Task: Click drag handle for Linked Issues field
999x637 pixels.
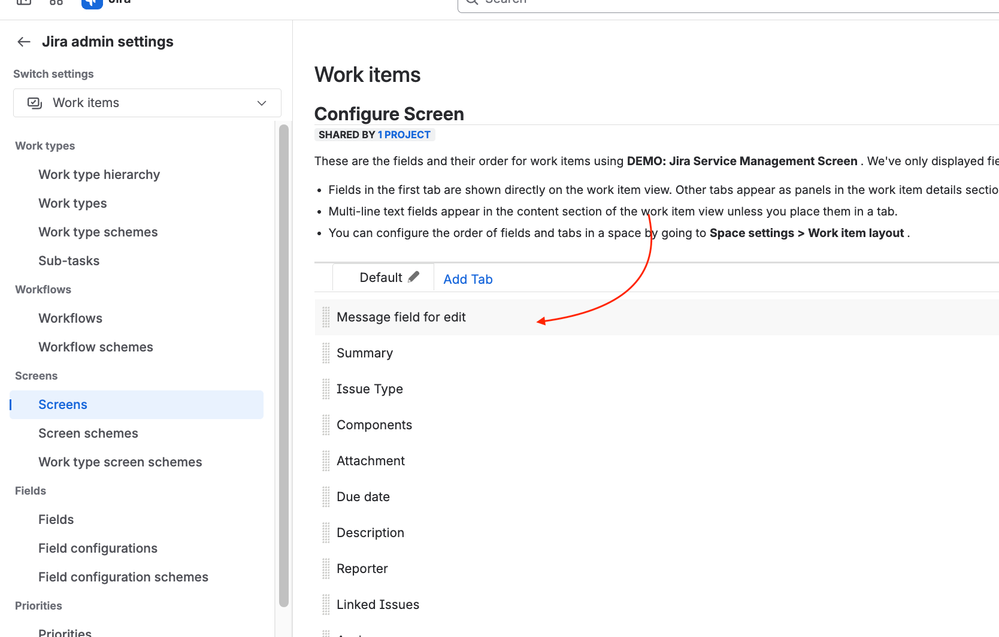Action: tap(326, 605)
